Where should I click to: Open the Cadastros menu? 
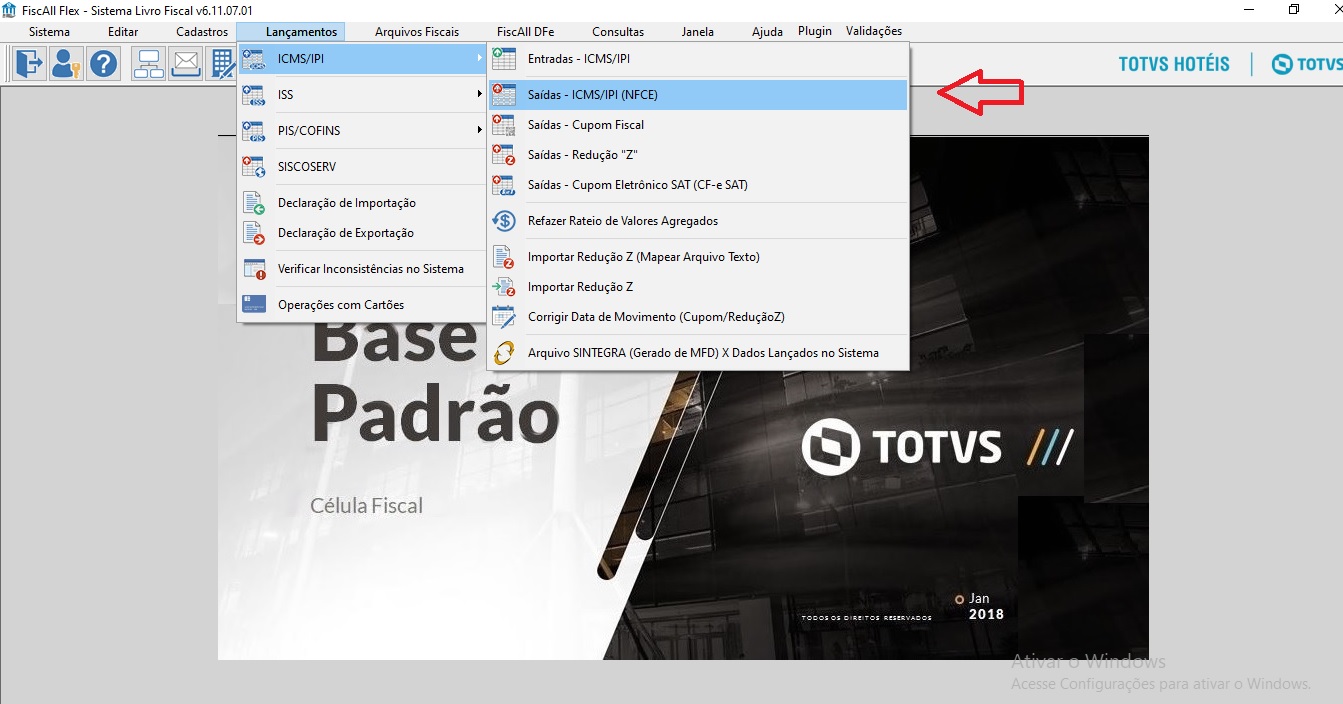click(x=202, y=32)
